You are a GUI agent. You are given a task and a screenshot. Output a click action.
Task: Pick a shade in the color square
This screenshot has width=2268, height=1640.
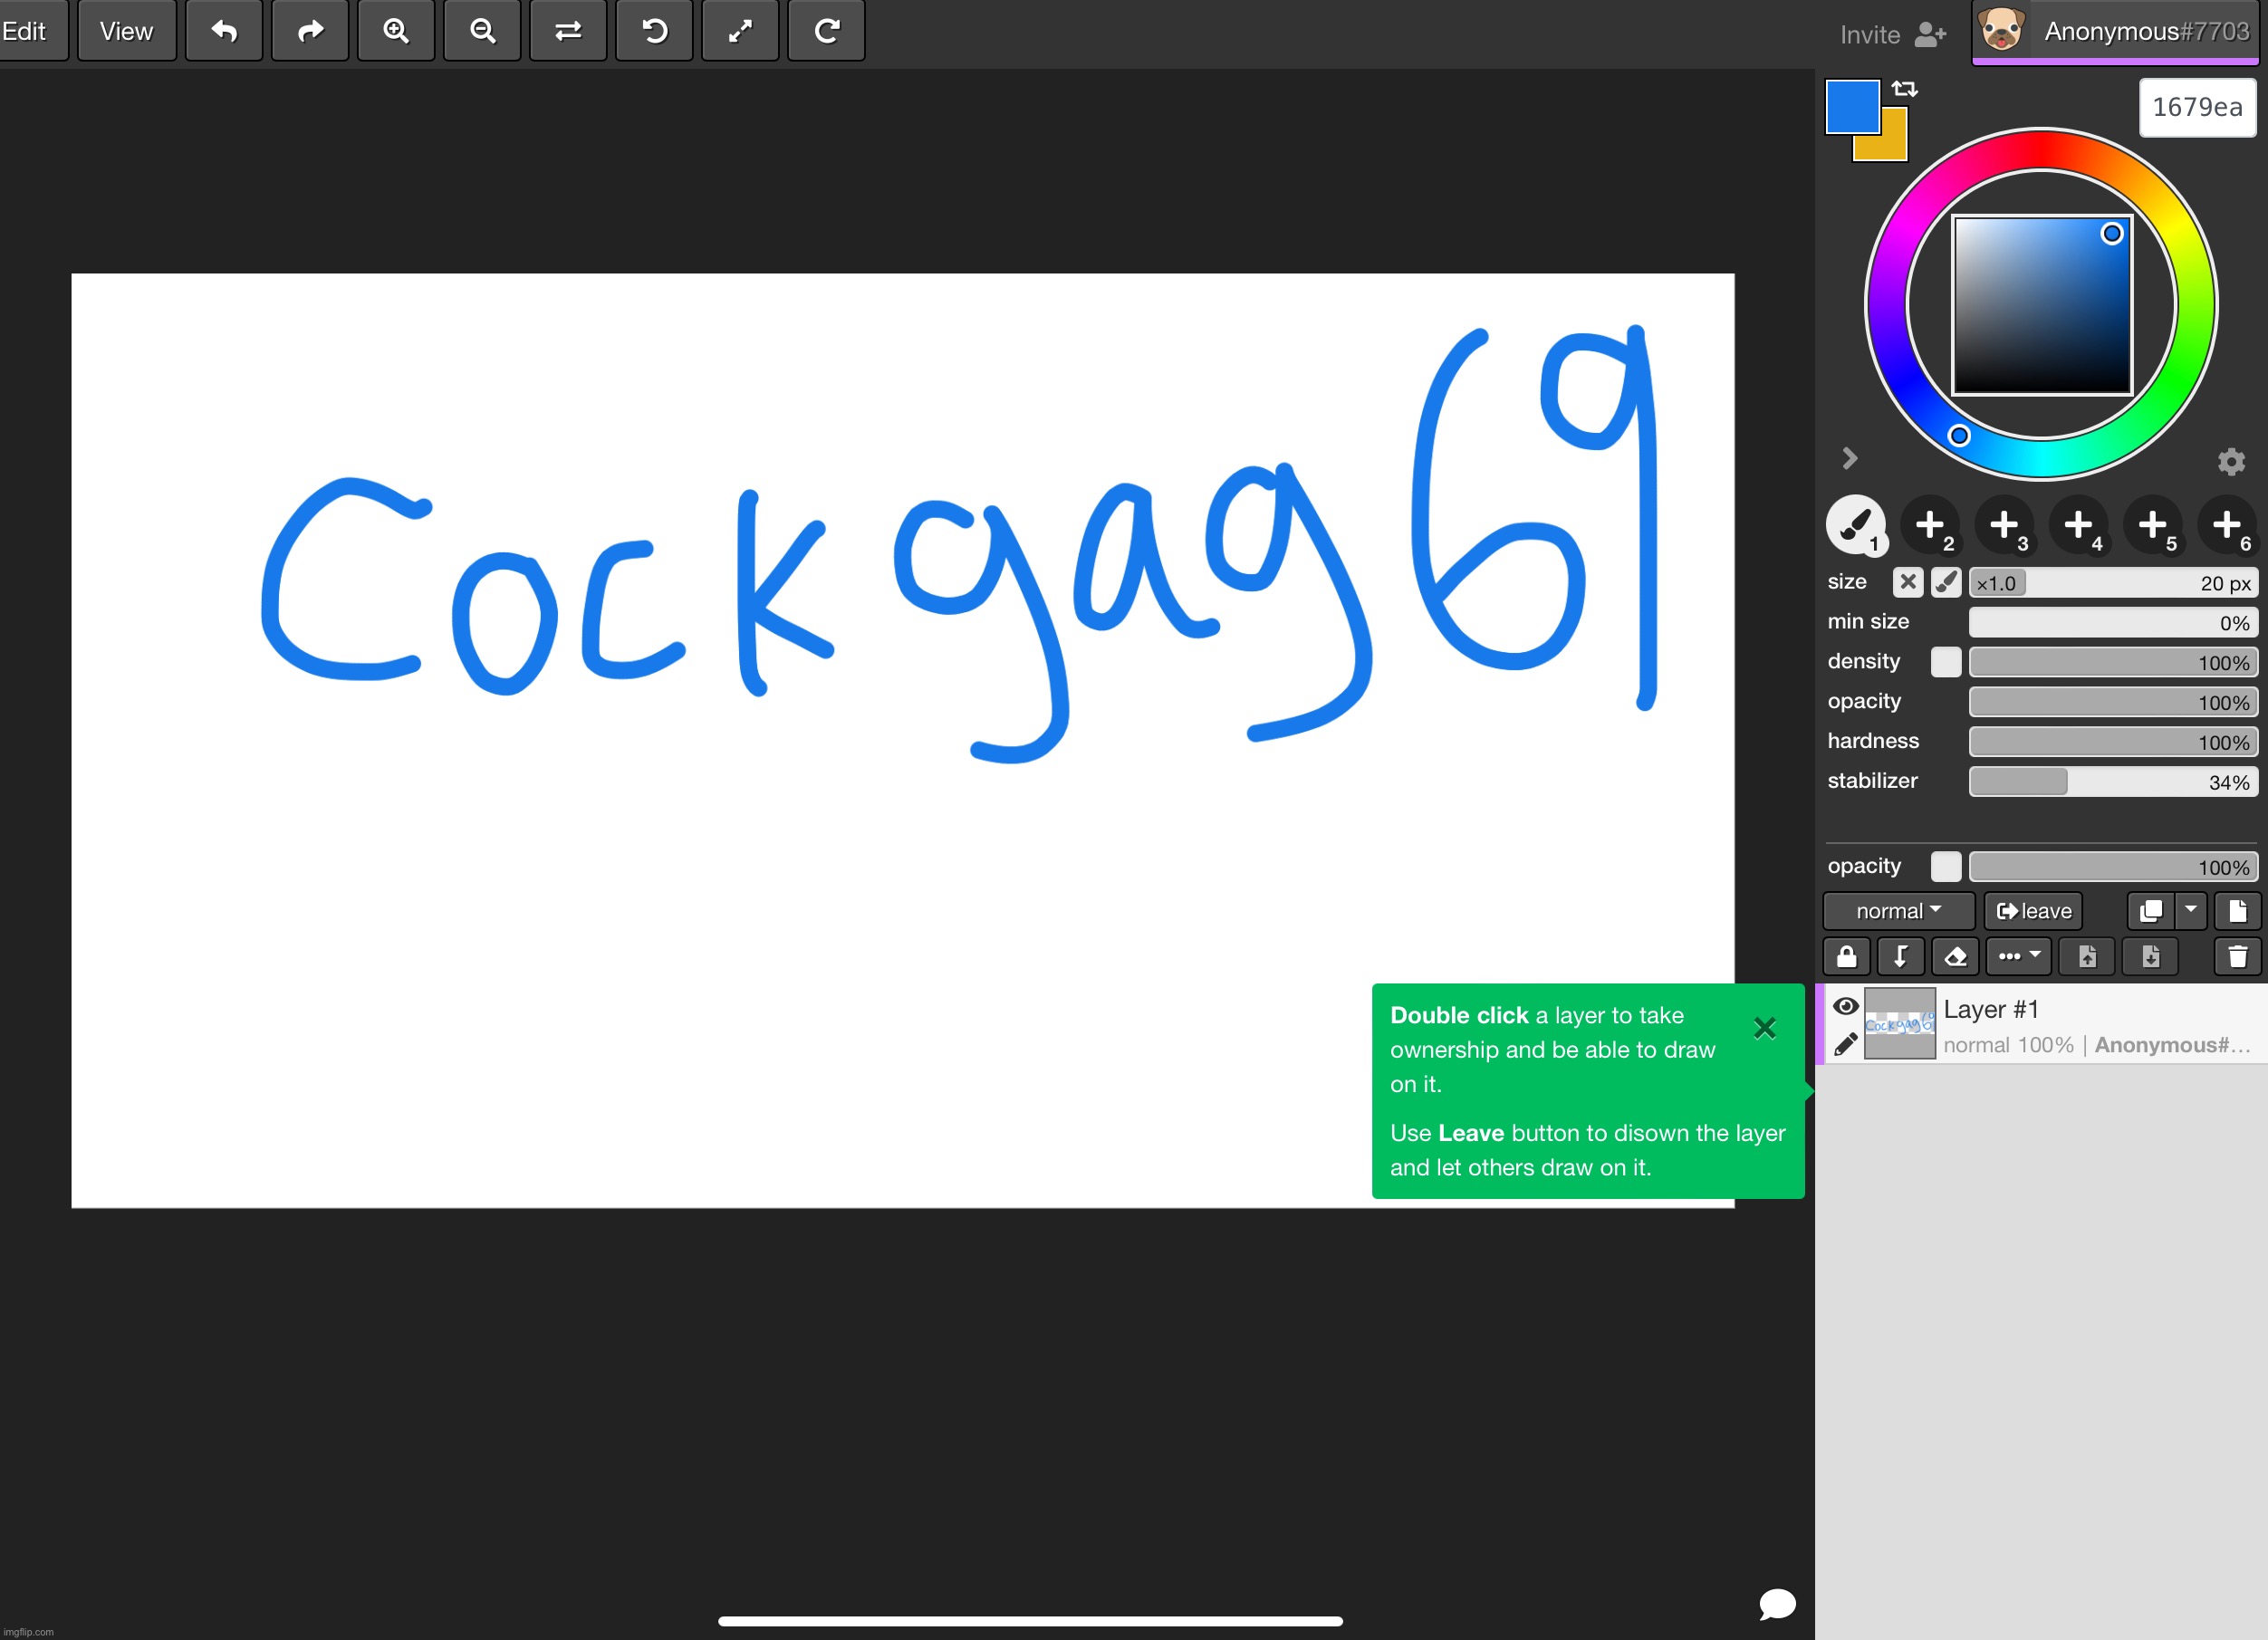click(x=2042, y=305)
